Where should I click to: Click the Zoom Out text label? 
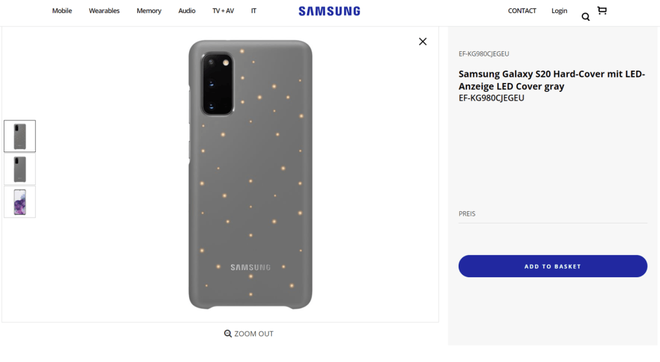point(254,334)
